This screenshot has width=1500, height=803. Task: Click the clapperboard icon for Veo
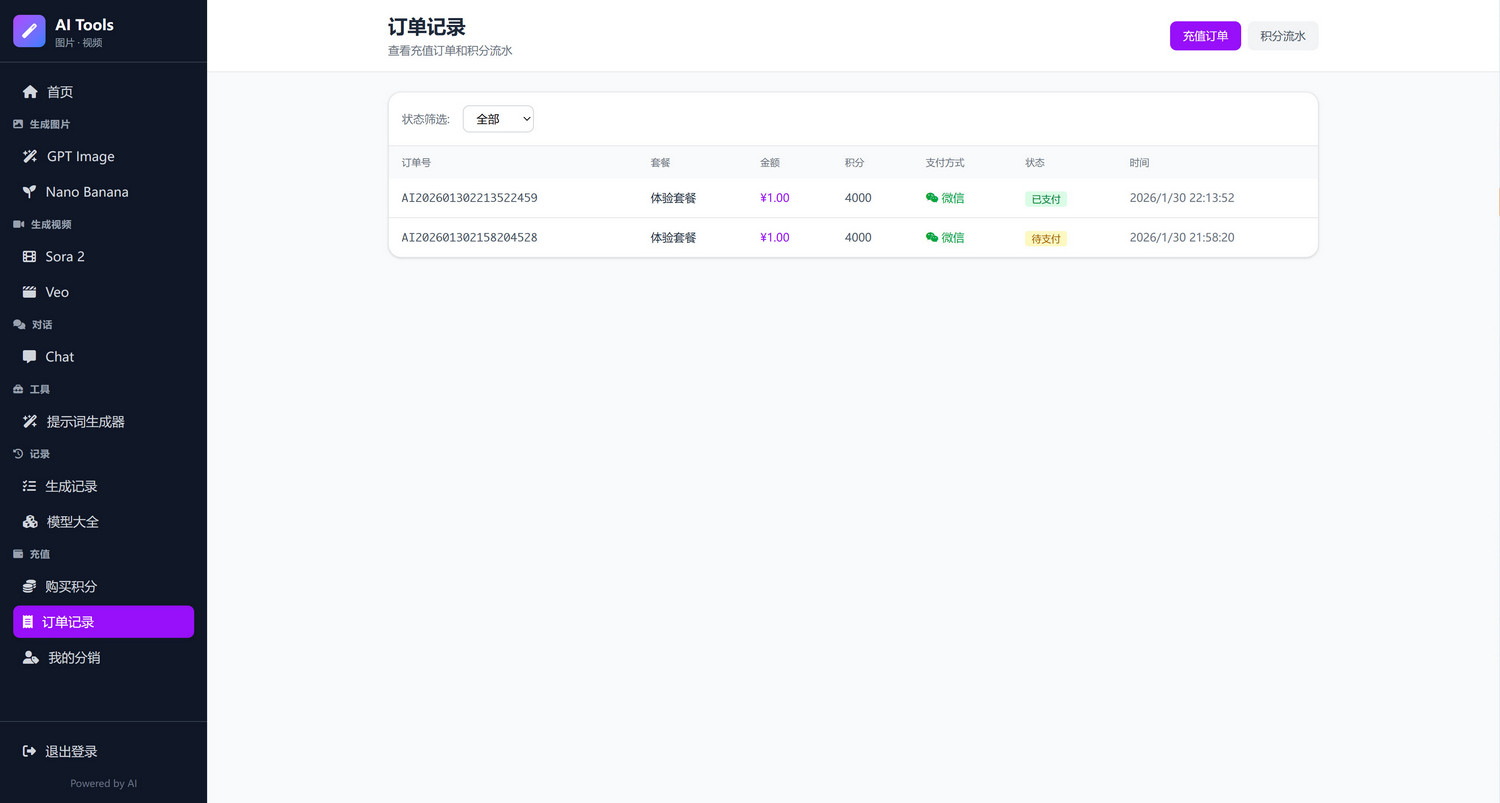30,292
